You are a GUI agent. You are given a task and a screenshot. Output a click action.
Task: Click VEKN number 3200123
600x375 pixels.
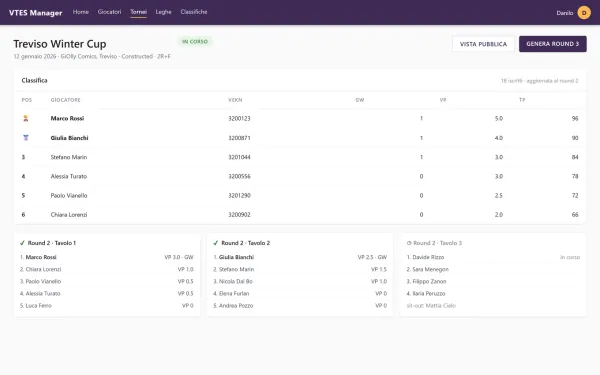239,119
